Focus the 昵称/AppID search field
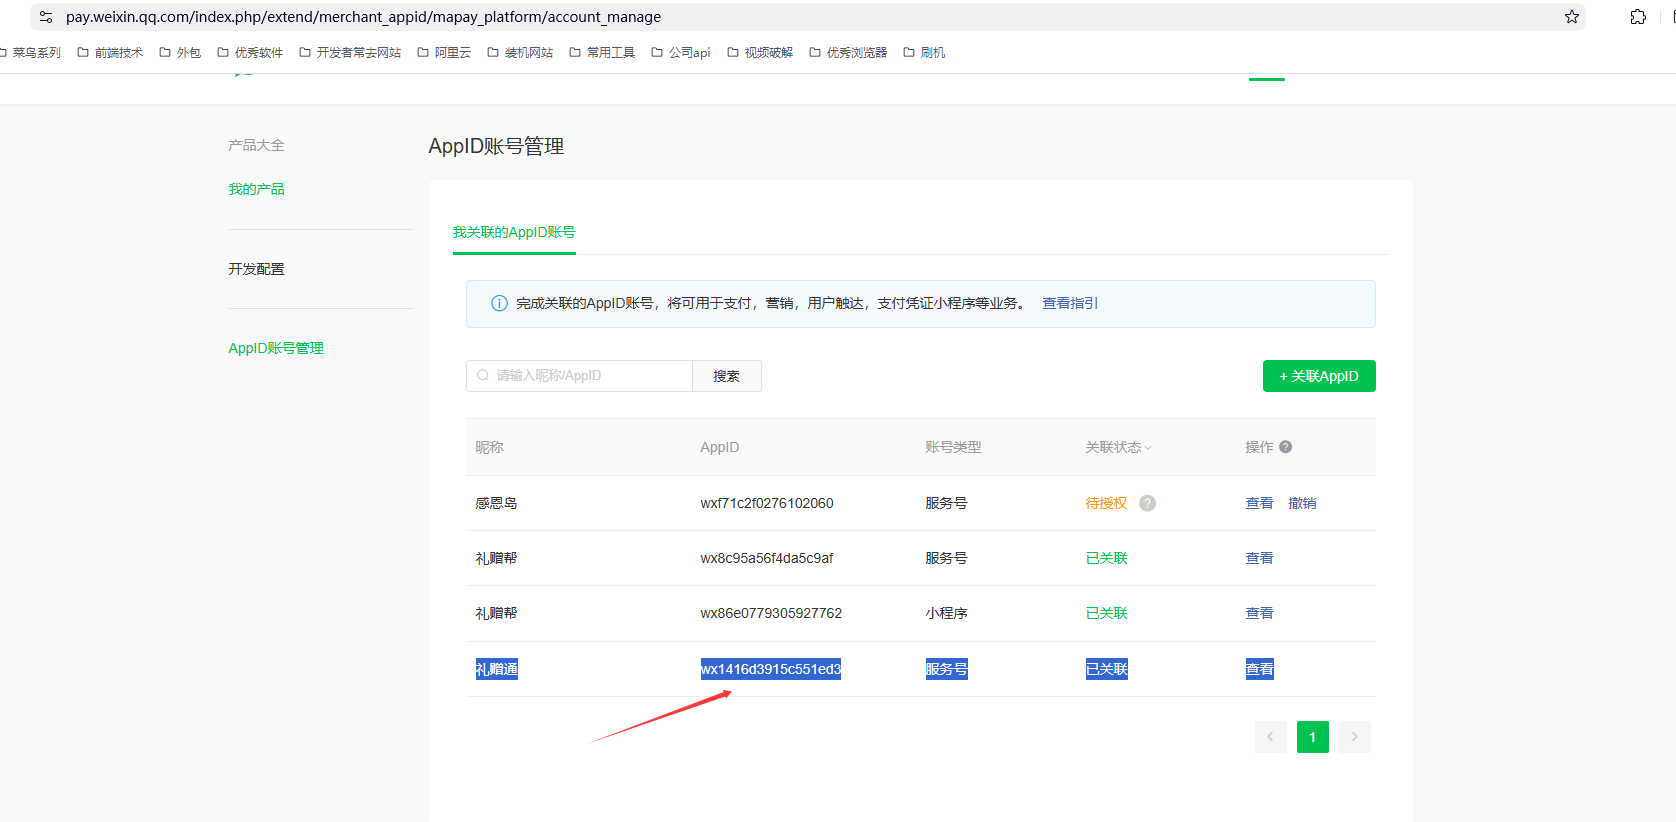The width and height of the screenshot is (1676, 822). click(579, 376)
